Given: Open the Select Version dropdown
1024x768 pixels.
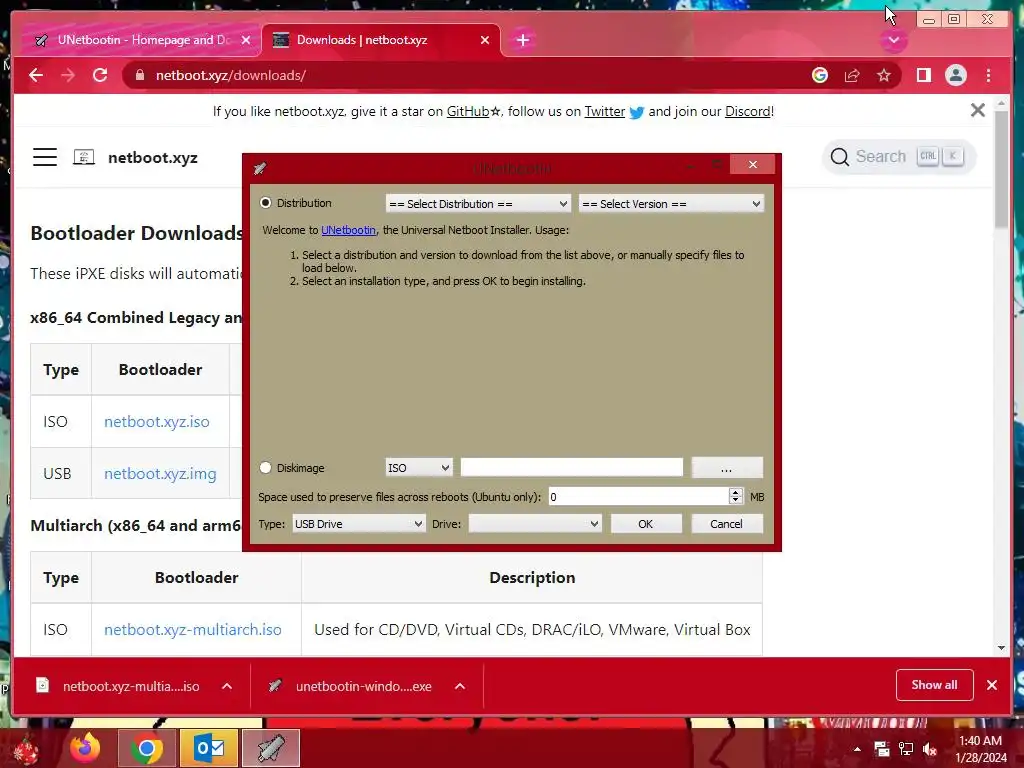Looking at the screenshot, I should coord(671,204).
